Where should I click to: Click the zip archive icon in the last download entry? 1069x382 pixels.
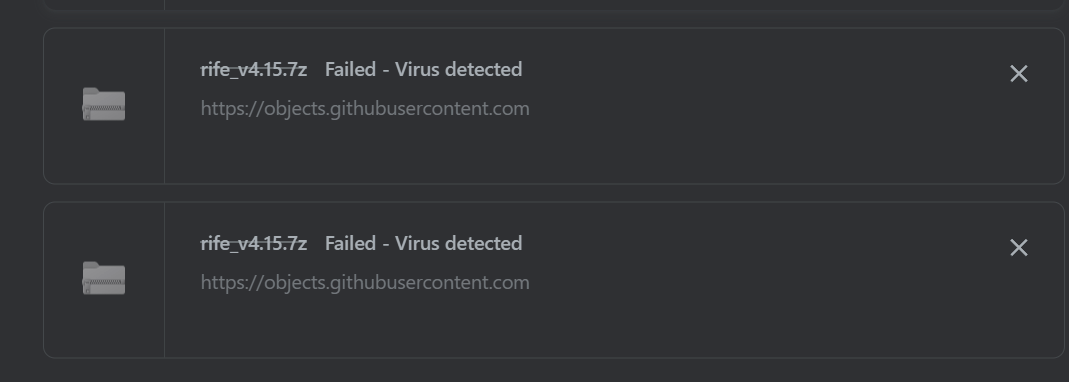[104, 278]
